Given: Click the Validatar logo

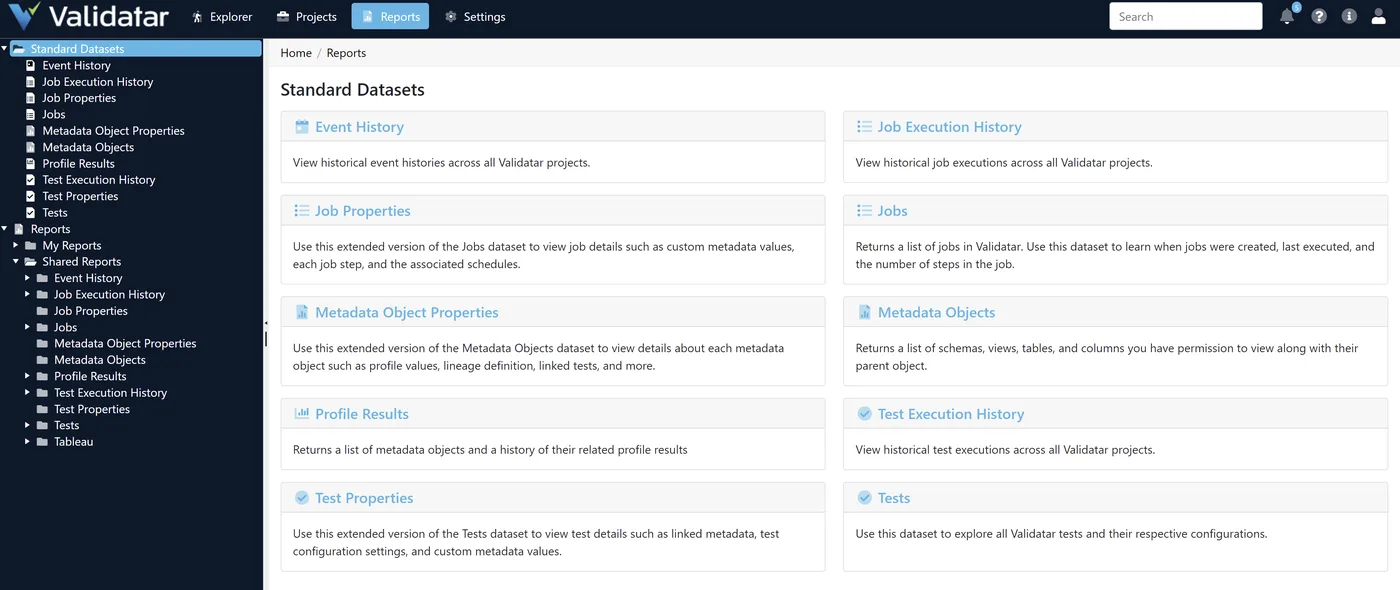Looking at the screenshot, I should coord(90,16).
